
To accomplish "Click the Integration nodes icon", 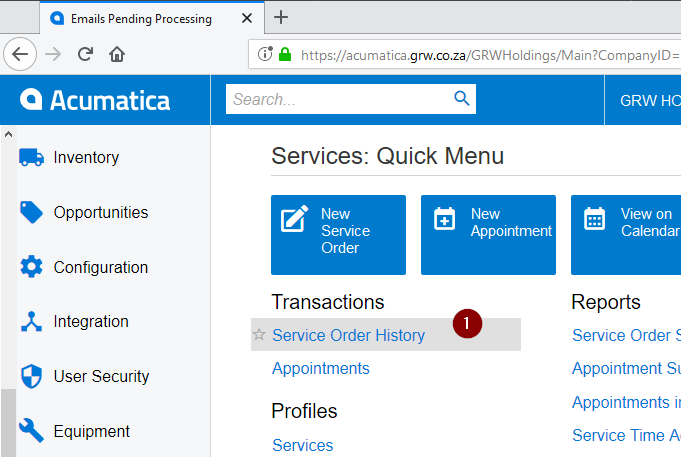I will (31, 322).
